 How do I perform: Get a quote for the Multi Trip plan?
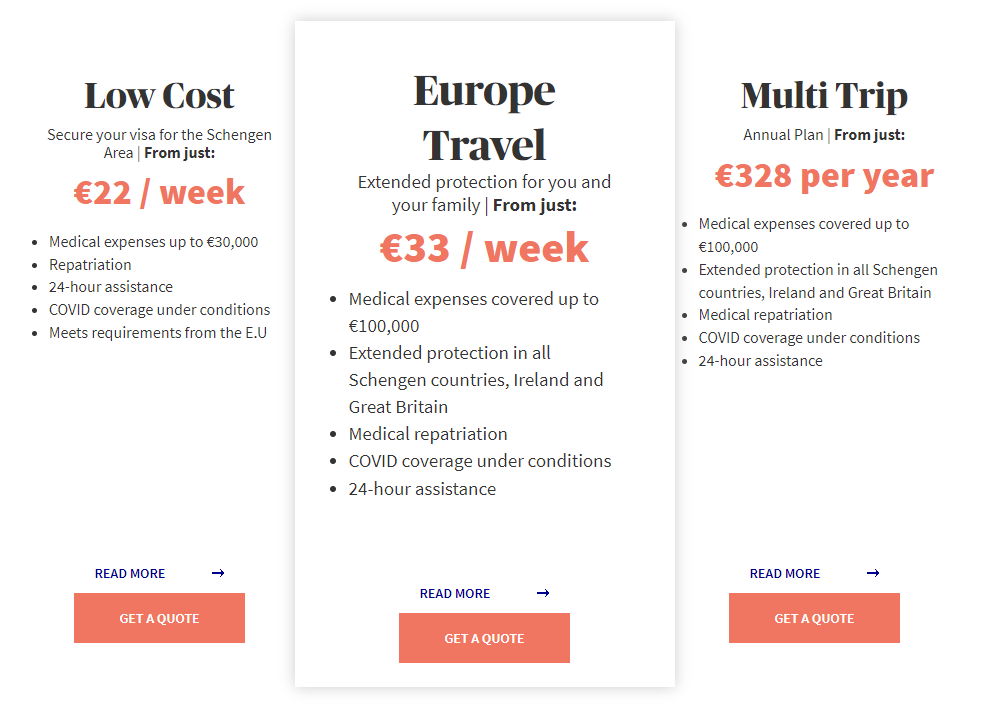[x=814, y=618]
